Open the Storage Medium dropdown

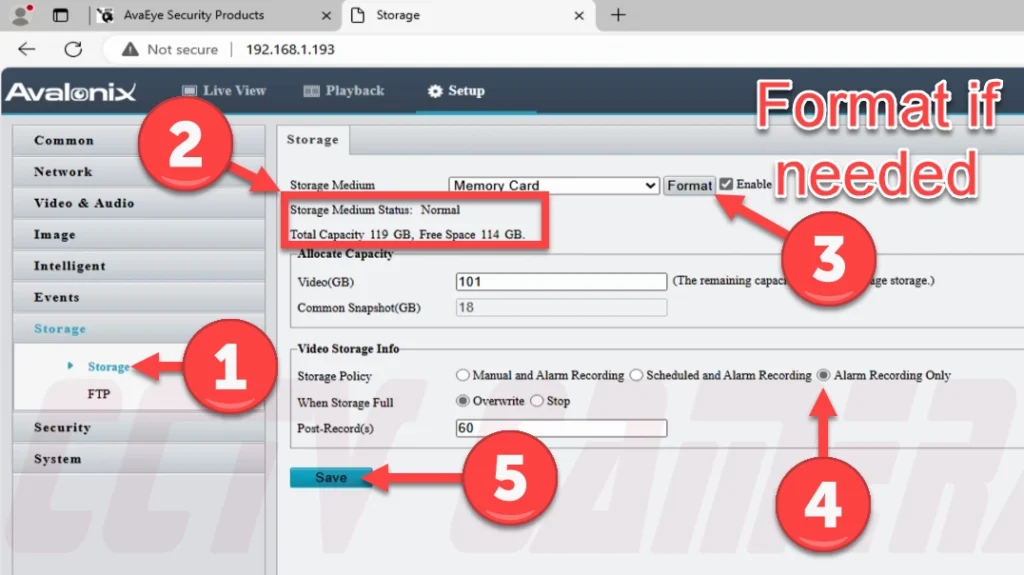[553, 185]
